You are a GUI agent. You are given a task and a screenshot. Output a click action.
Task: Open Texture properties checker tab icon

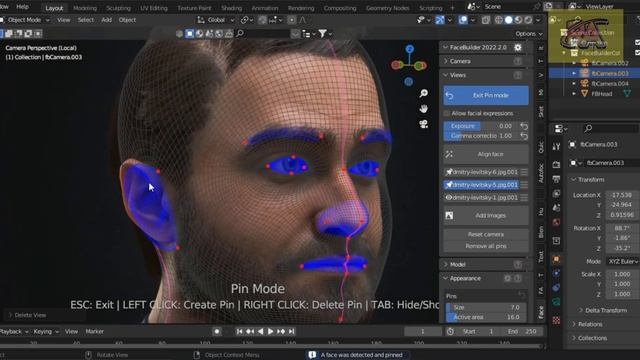point(556,320)
